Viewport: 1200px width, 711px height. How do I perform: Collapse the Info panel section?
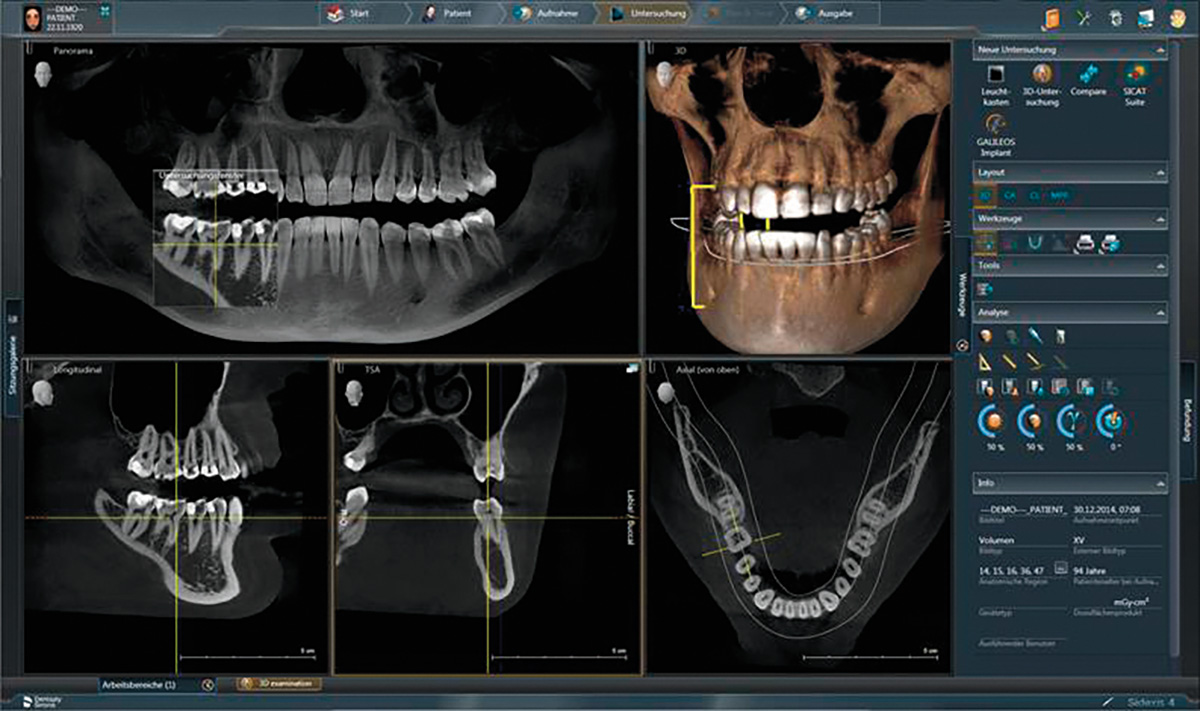coord(1160,483)
